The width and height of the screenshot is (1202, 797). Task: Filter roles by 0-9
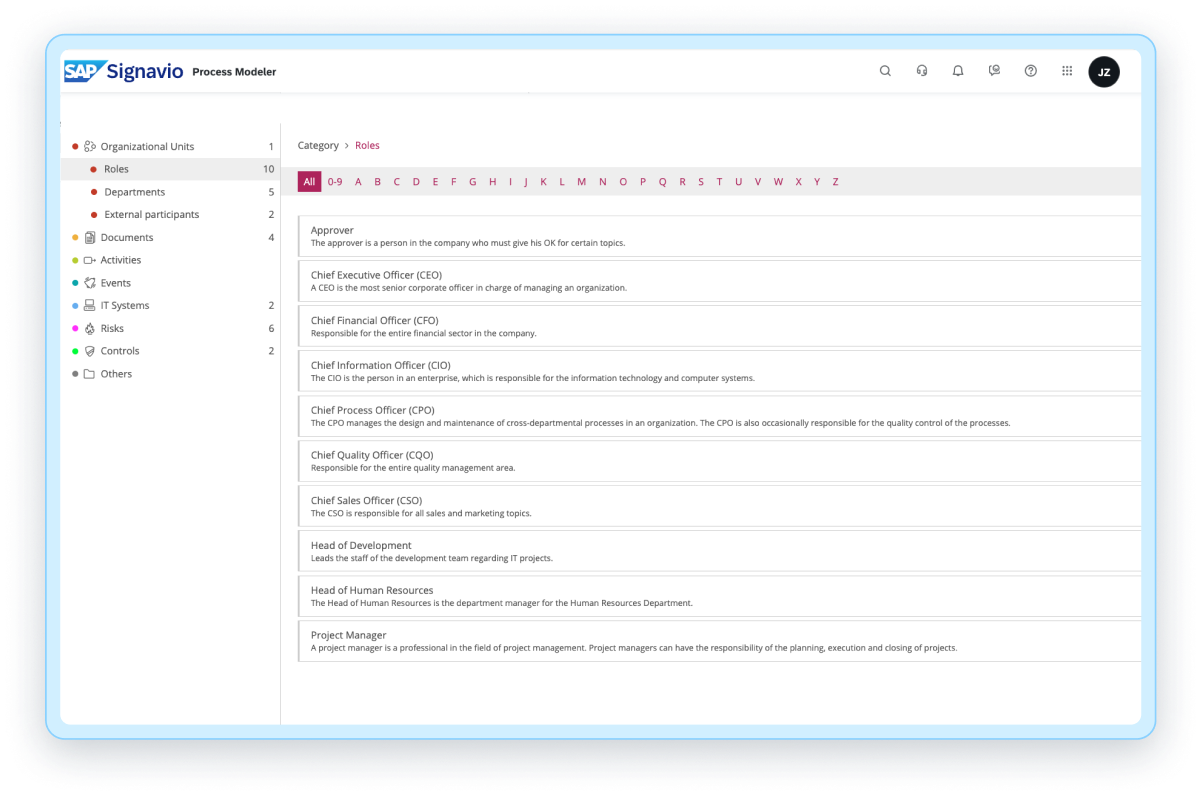coord(335,182)
